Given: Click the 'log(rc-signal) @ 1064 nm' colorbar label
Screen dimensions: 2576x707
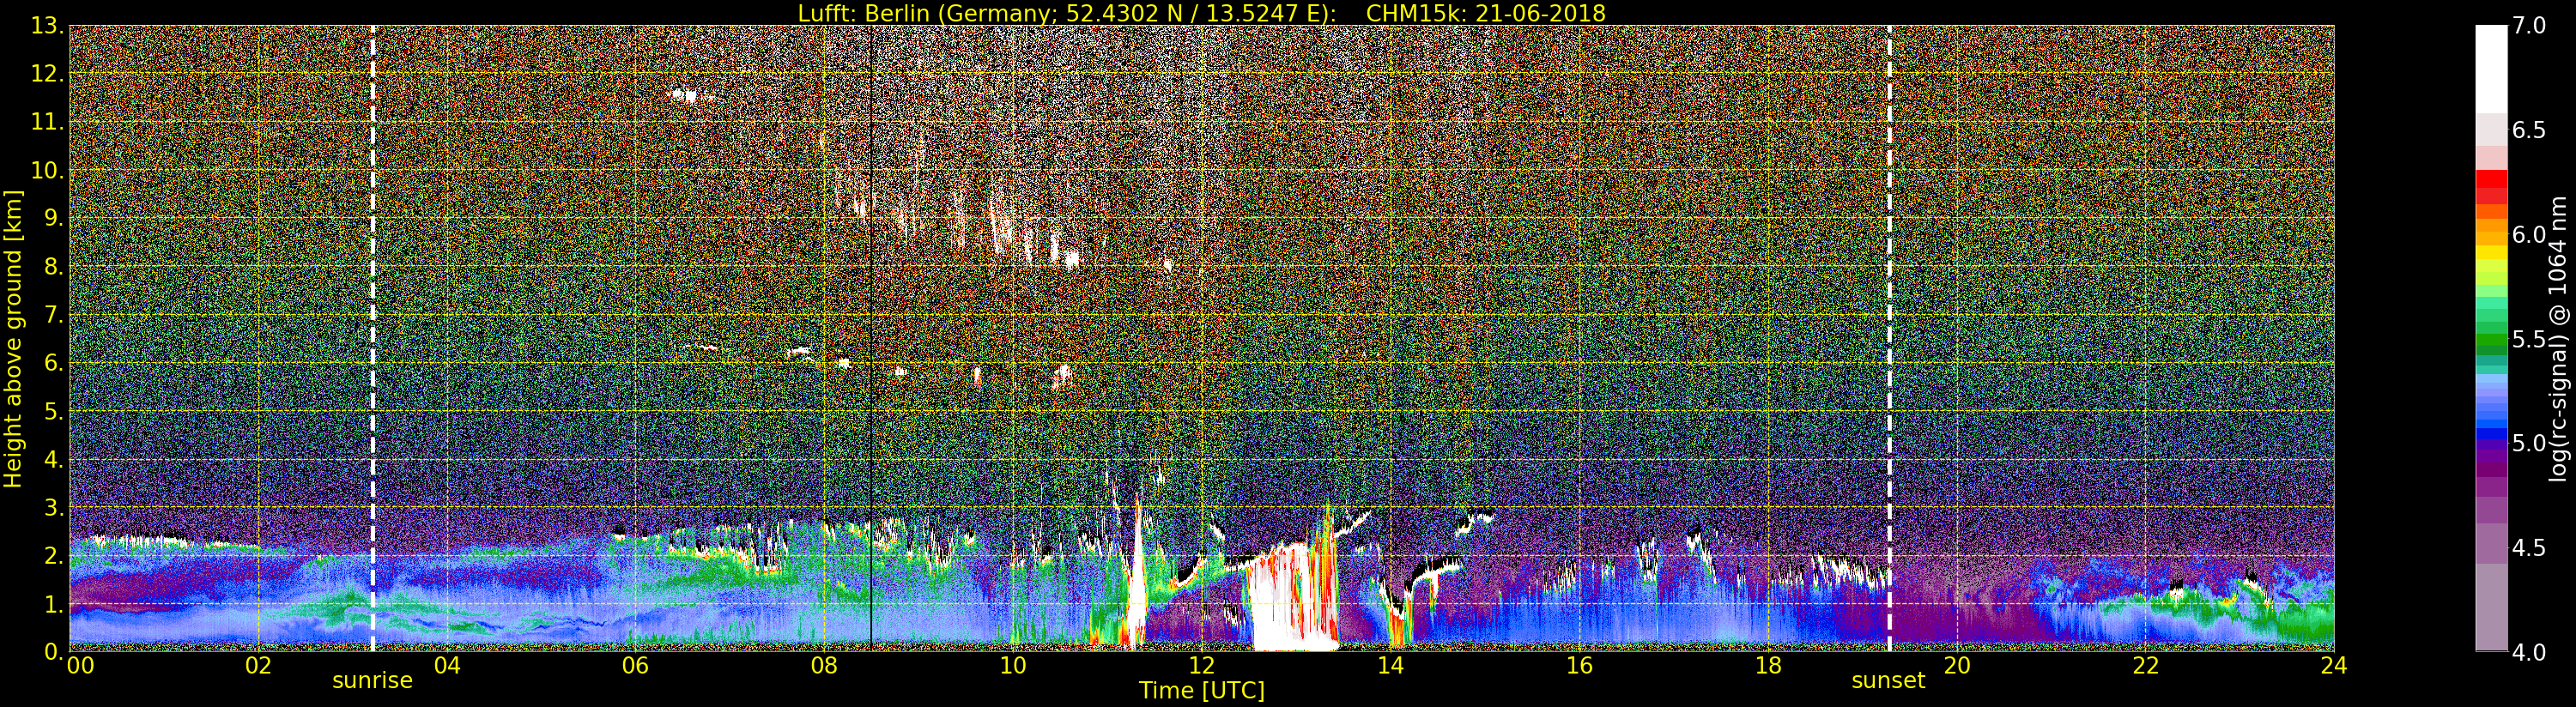Looking at the screenshot, I should (2559, 338).
